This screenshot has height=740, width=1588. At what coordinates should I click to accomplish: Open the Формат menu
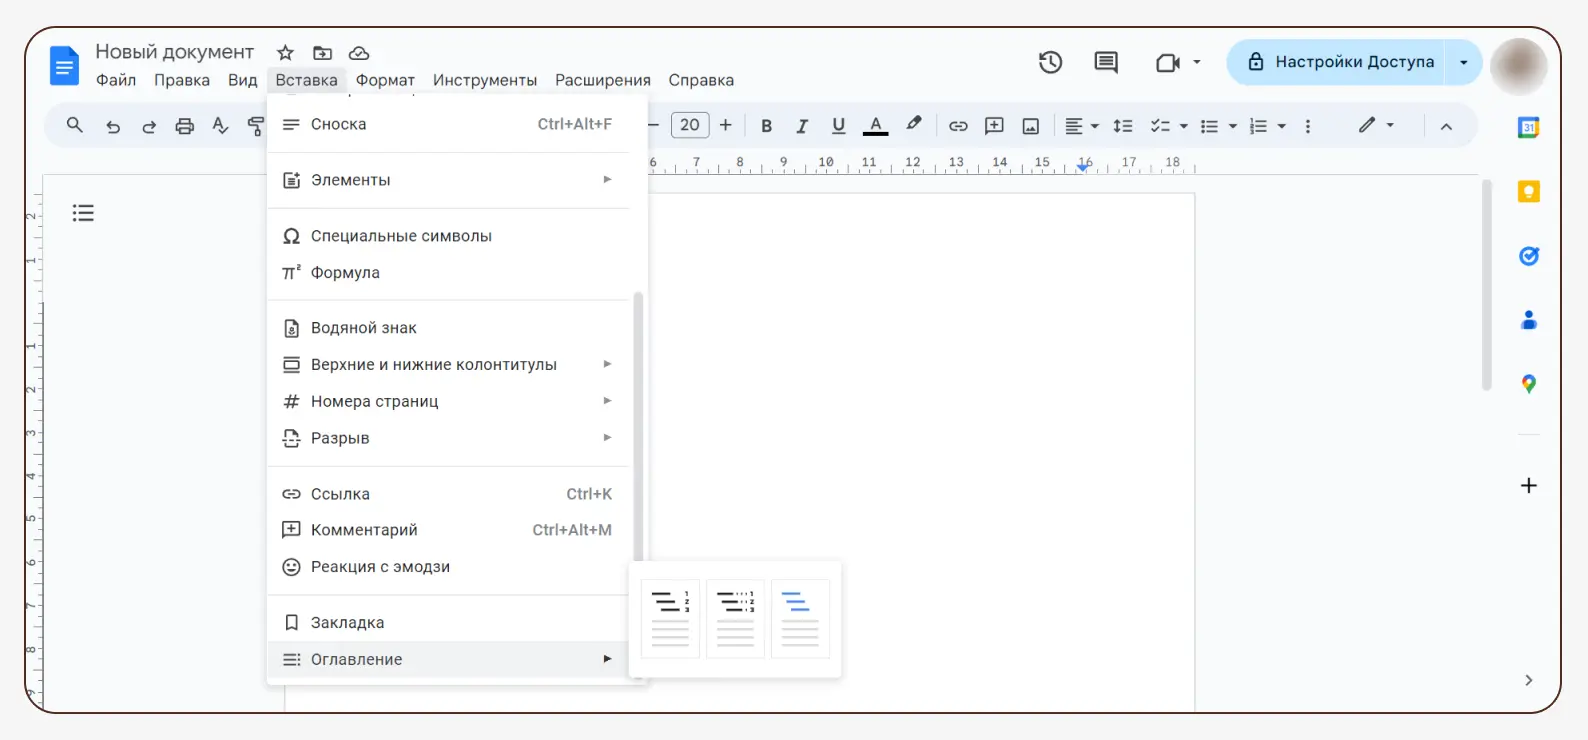(x=385, y=80)
